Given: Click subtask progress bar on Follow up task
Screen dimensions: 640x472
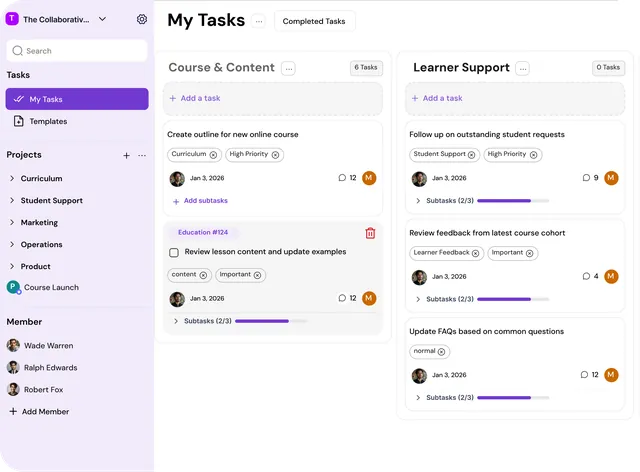Looking at the screenshot, I should [x=513, y=201].
